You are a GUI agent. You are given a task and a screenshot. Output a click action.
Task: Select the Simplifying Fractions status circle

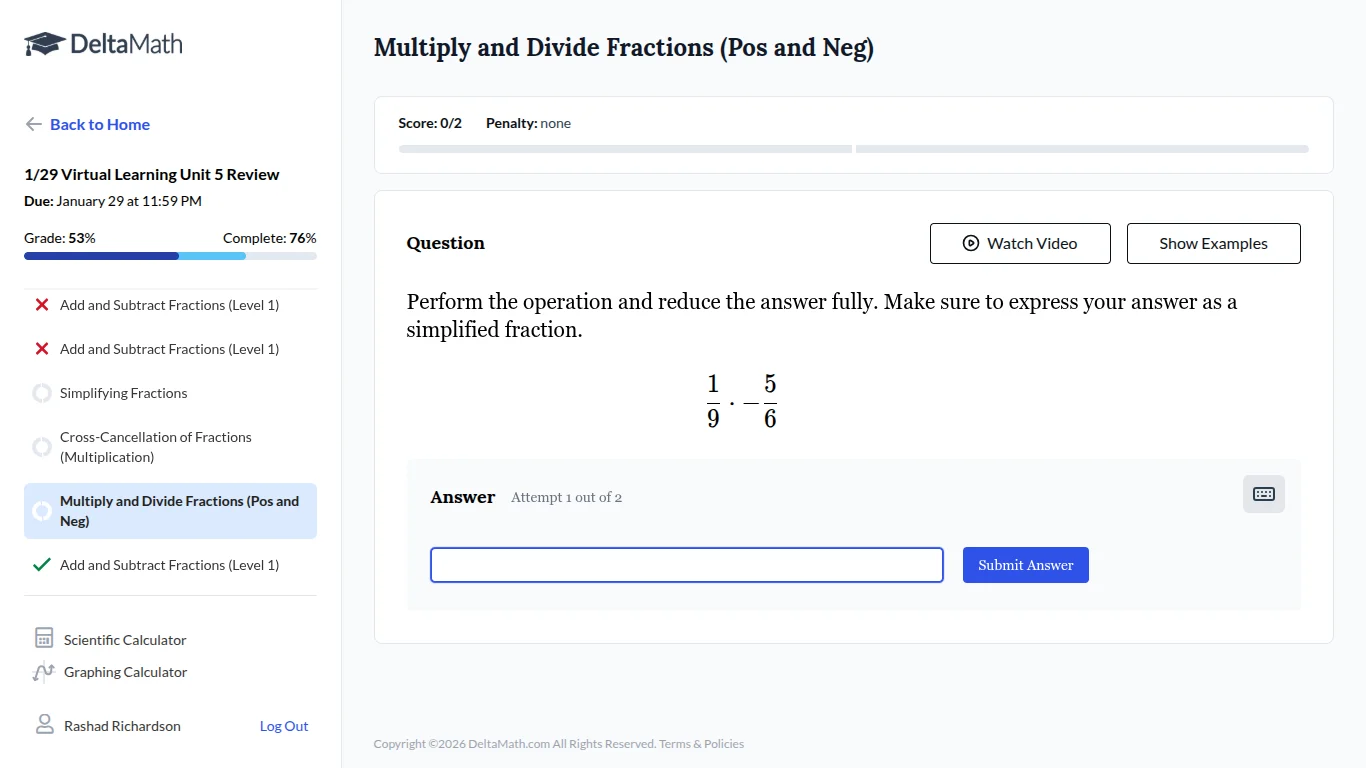point(41,392)
